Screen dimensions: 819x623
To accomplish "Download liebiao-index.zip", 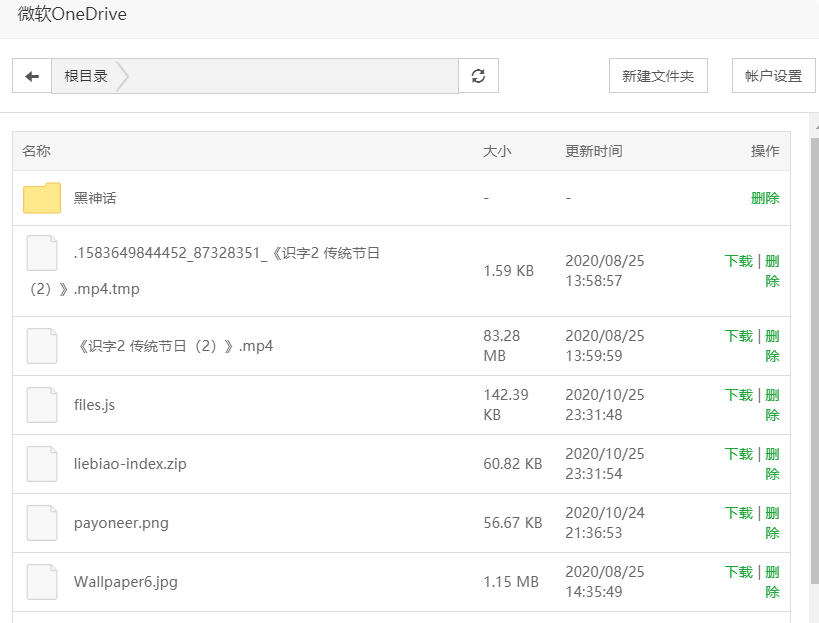I will click(739, 454).
